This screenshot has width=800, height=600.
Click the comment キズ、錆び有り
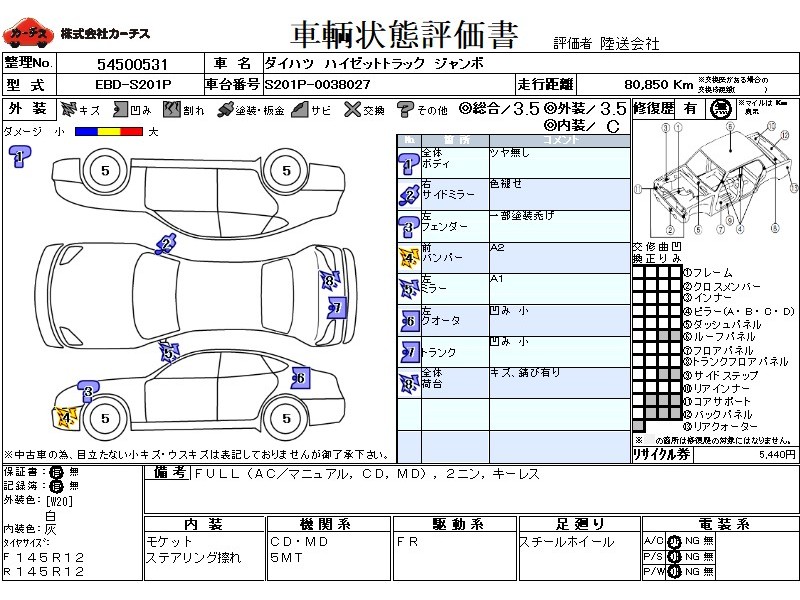pyautogui.click(x=525, y=372)
